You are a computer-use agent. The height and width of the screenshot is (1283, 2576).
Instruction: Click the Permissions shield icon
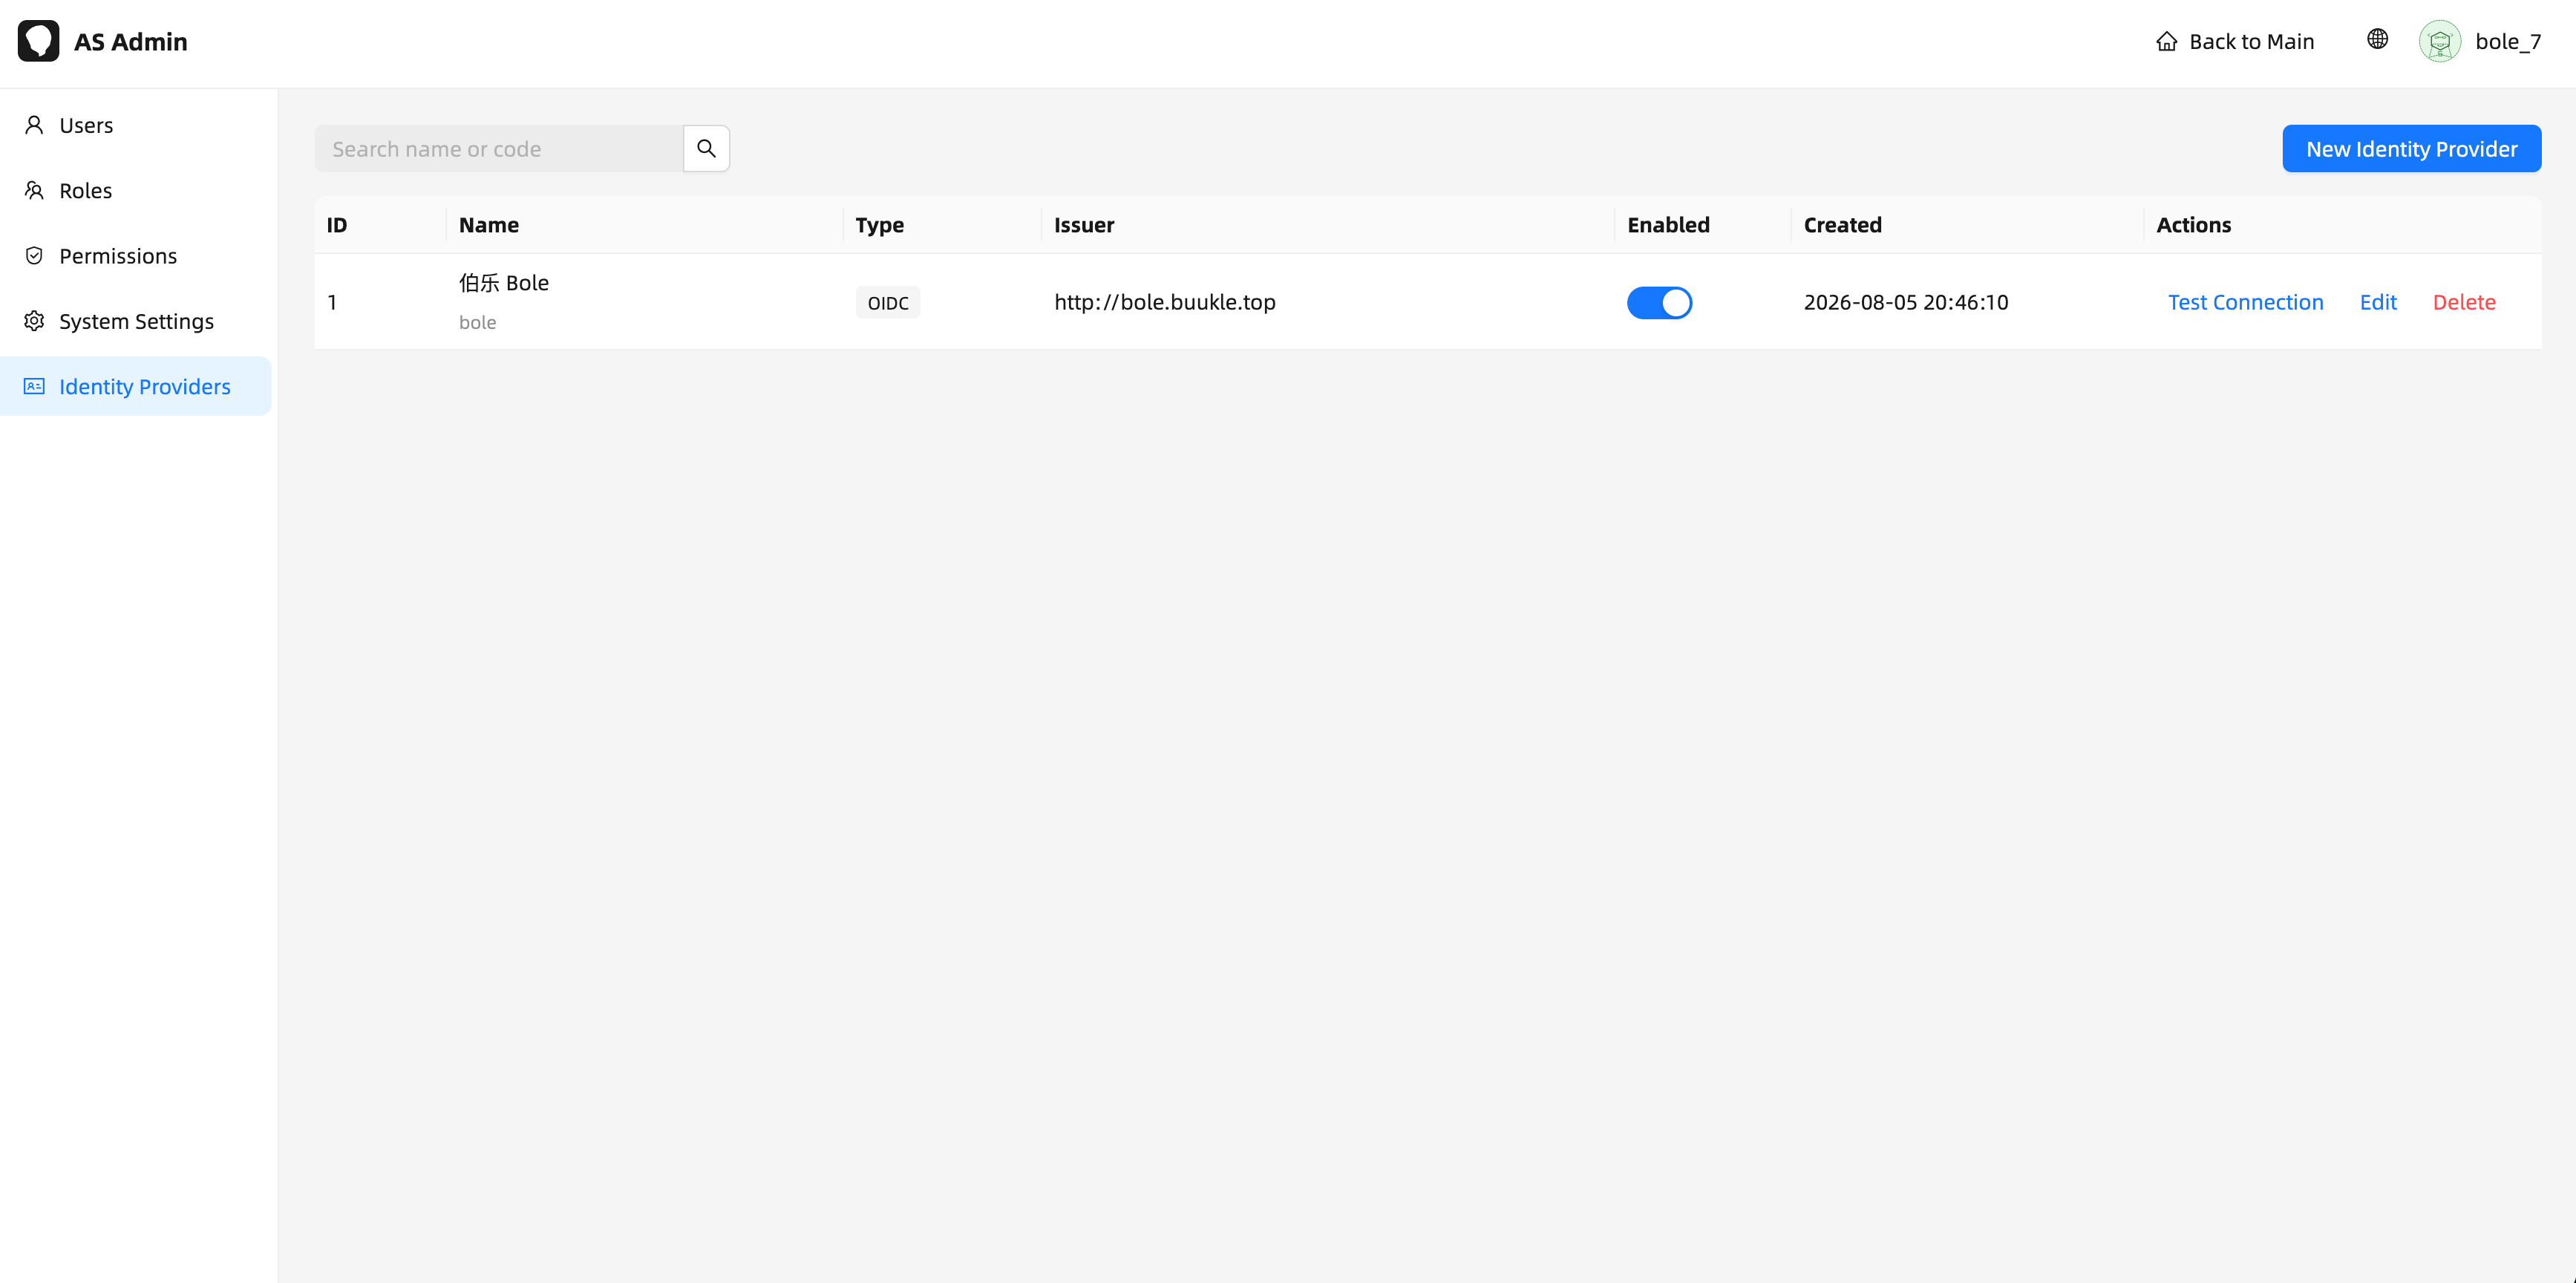click(34, 256)
